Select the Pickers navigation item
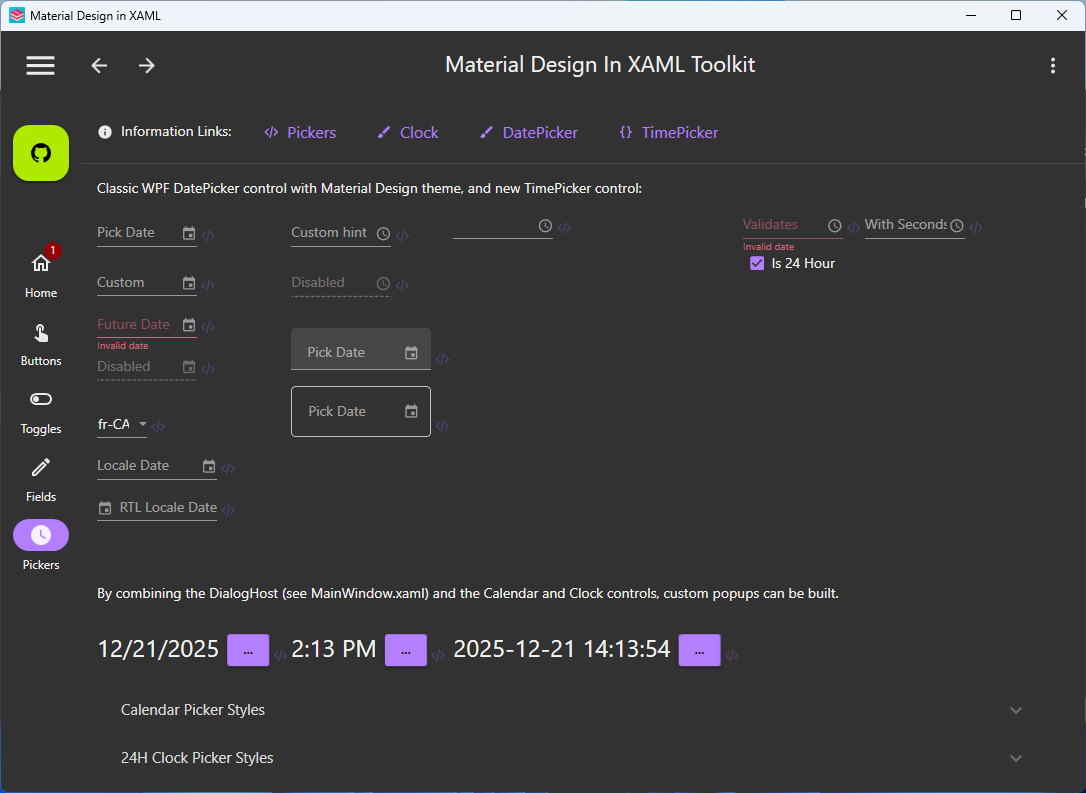This screenshot has width=1086, height=793. pyautogui.click(x=41, y=546)
